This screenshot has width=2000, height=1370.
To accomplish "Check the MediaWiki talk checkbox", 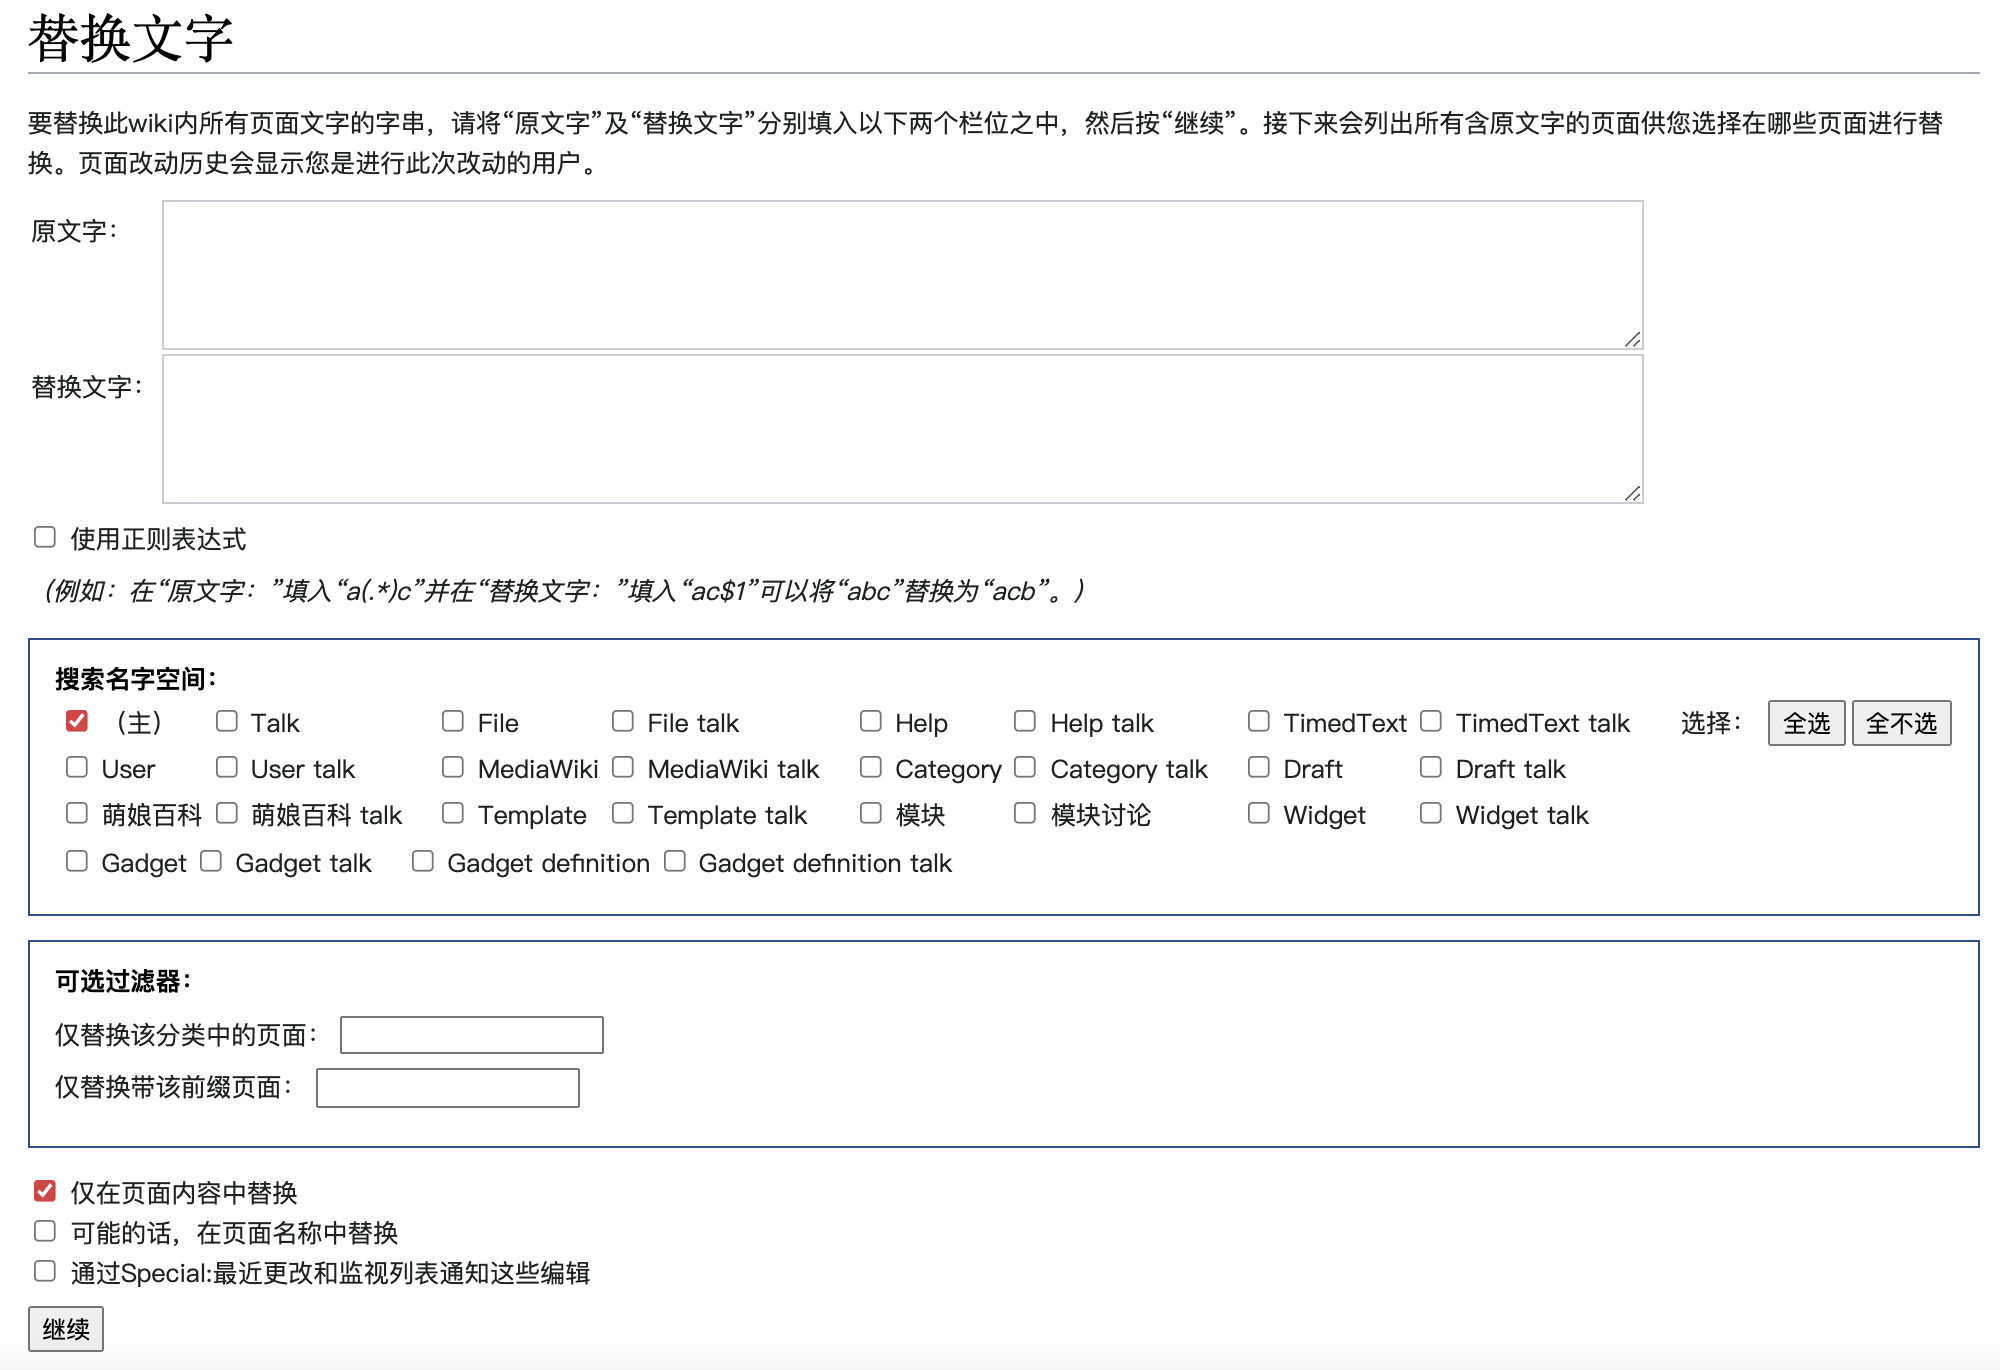I will pos(623,767).
